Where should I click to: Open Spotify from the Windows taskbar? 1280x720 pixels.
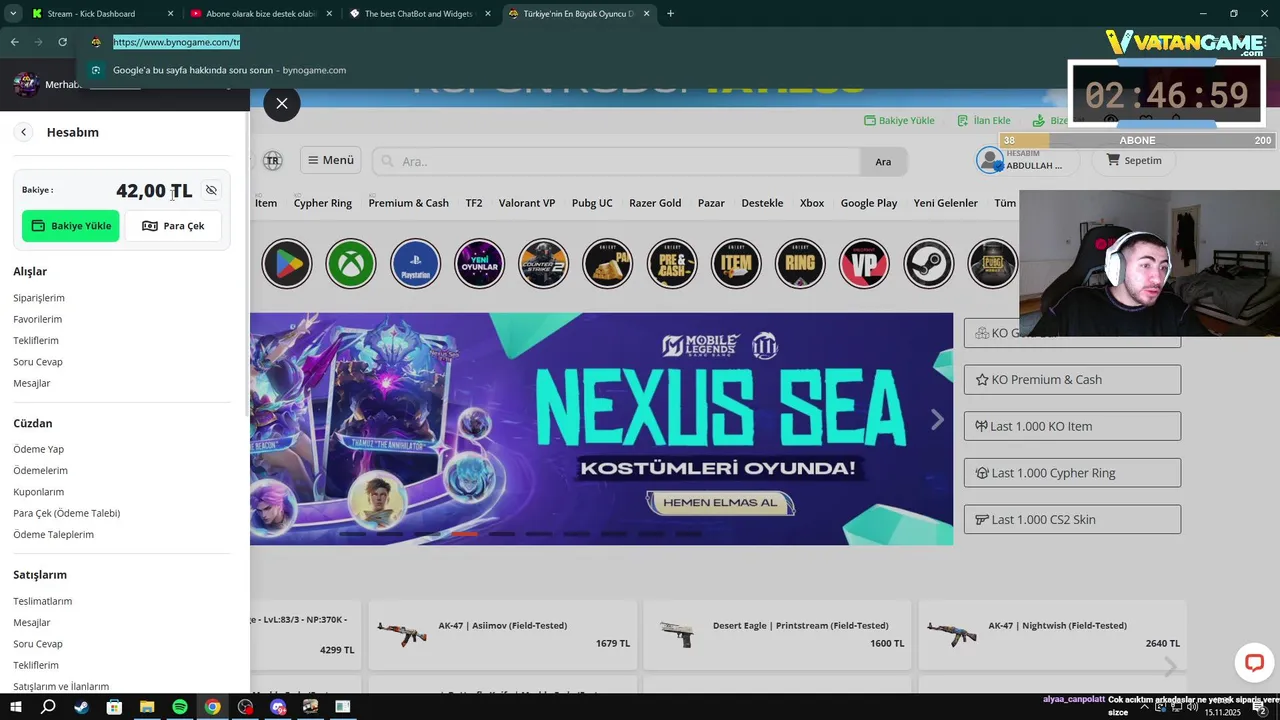[180, 707]
